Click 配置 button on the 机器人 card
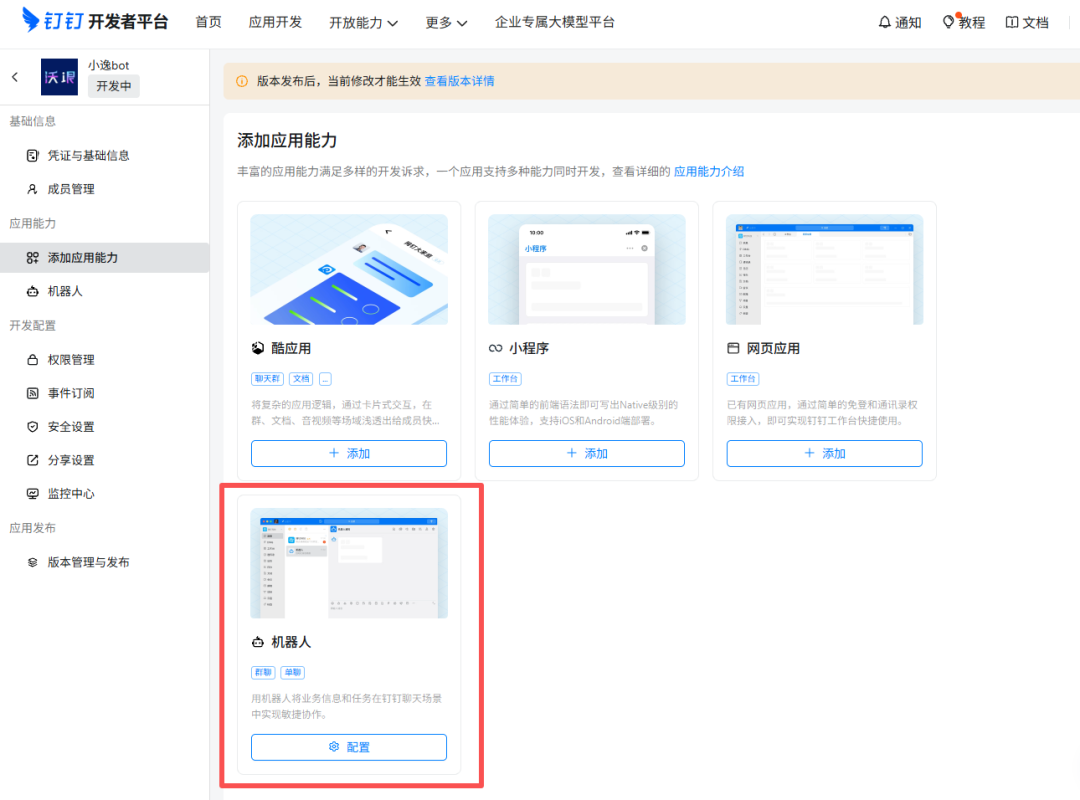Image resolution: width=1080 pixels, height=800 pixels. tap(349, 747)
